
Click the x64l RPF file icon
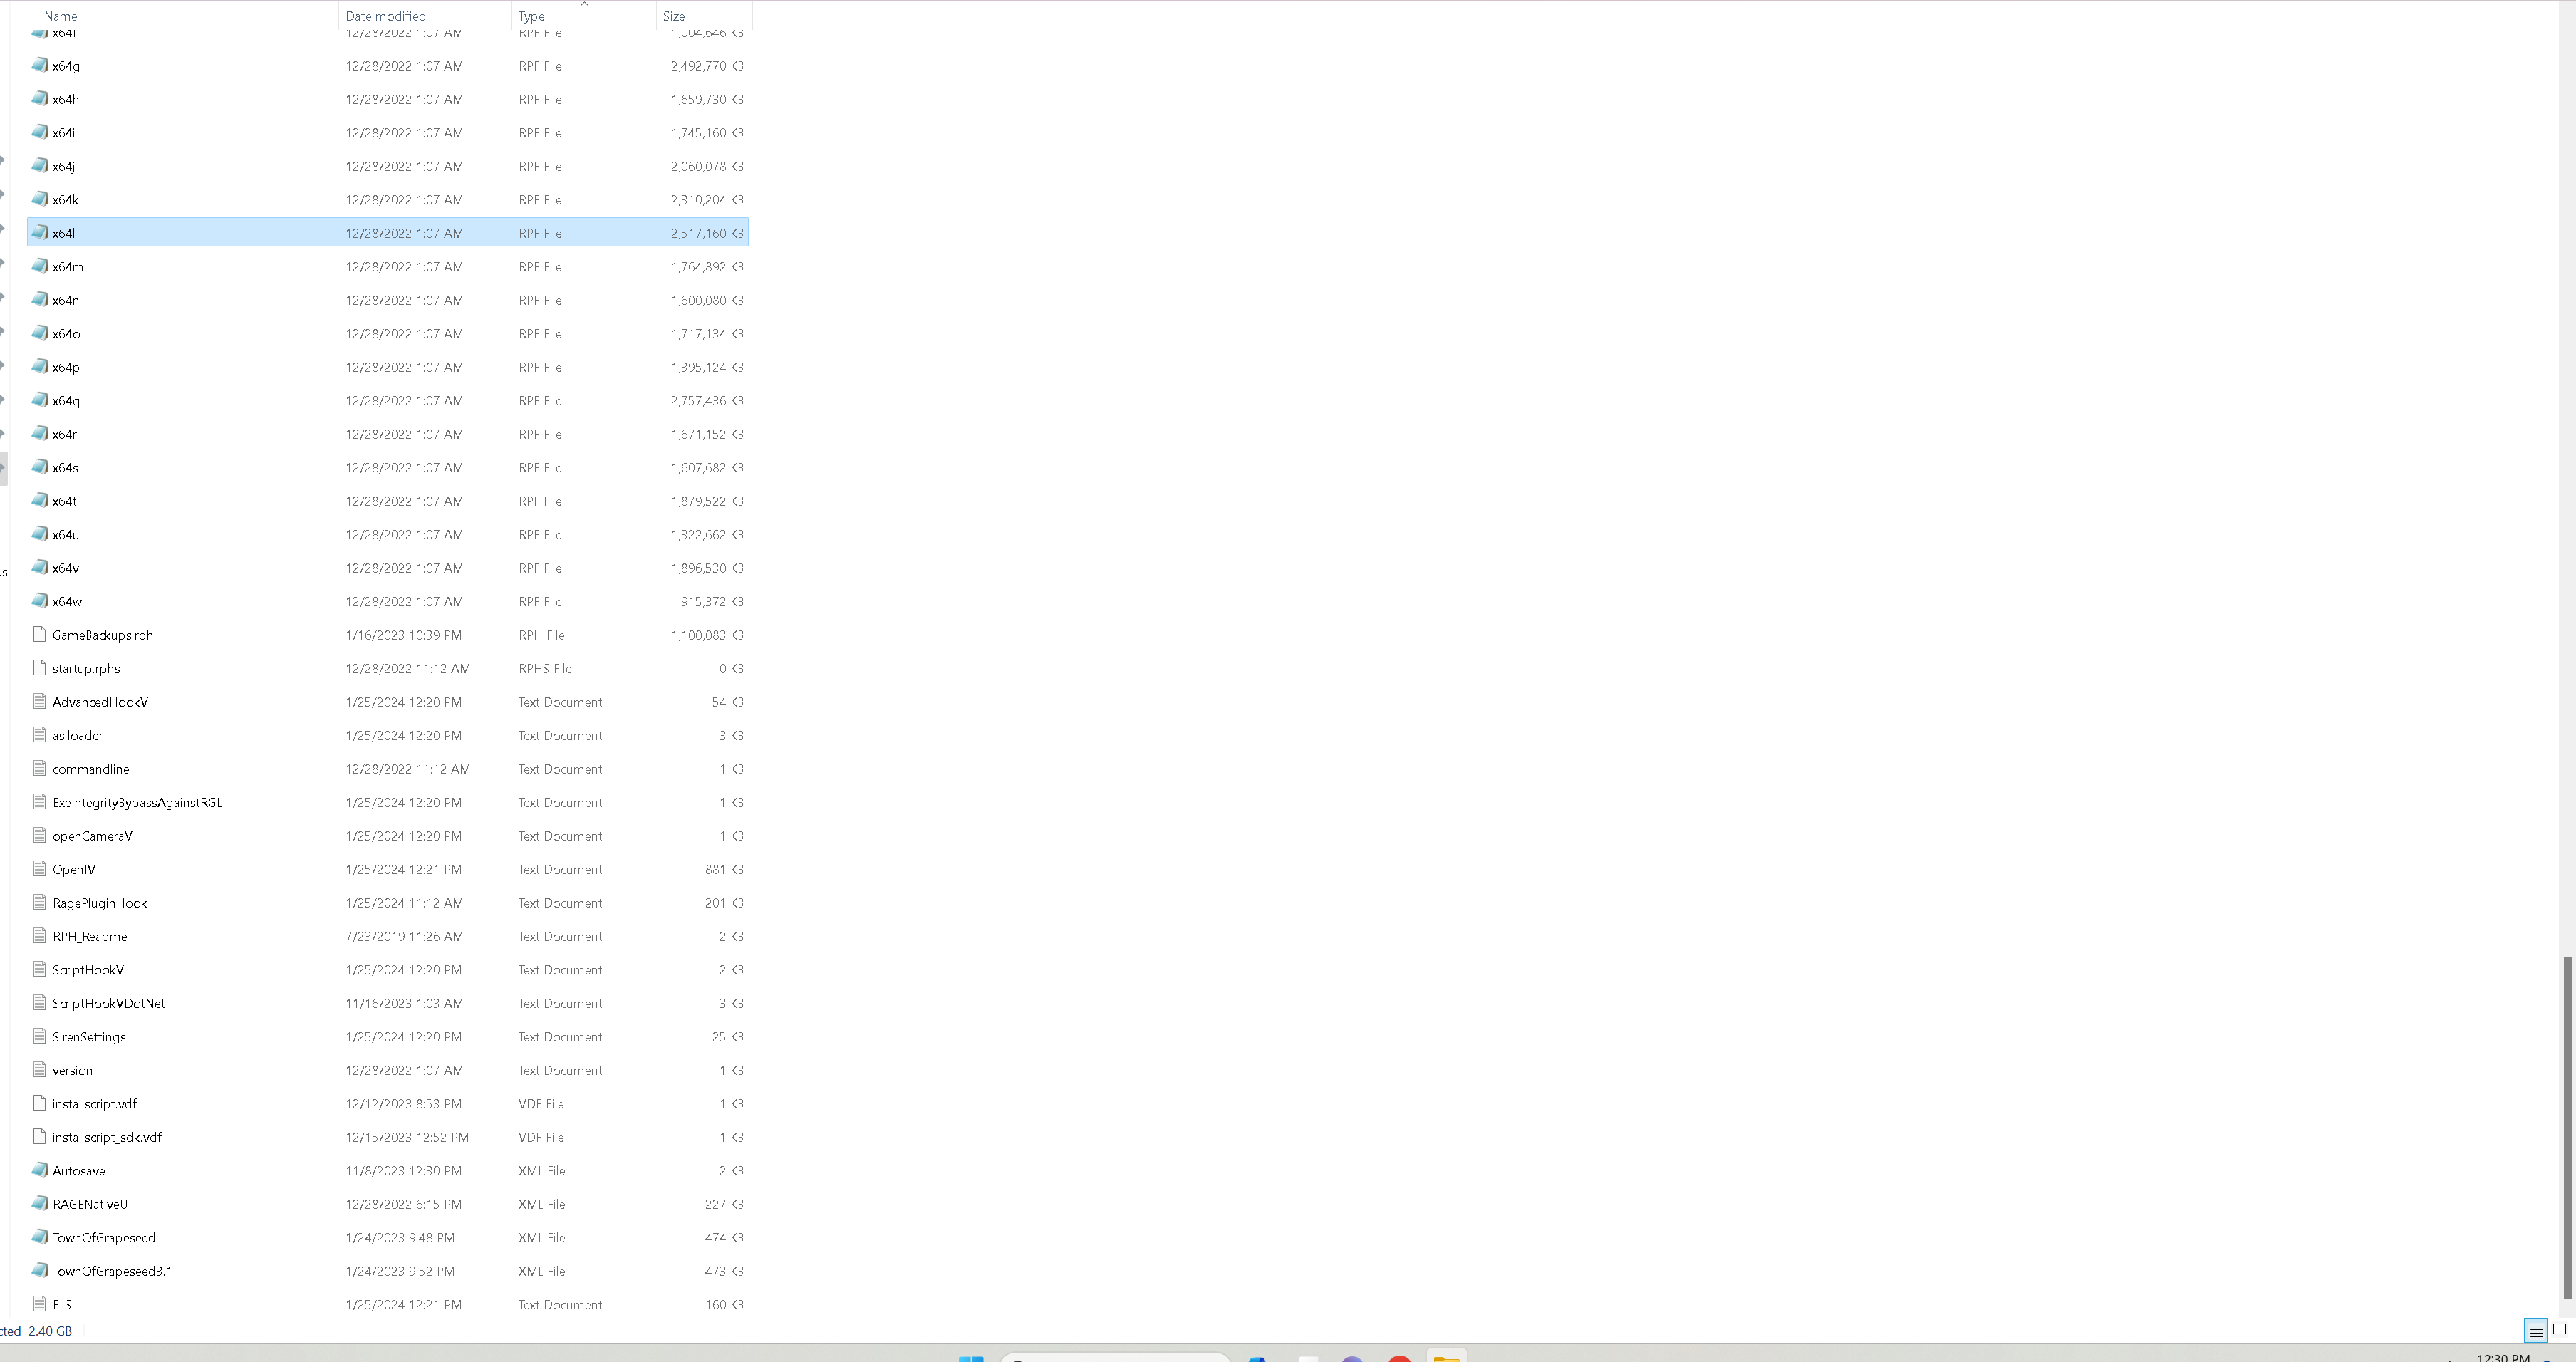pos(40,232)
